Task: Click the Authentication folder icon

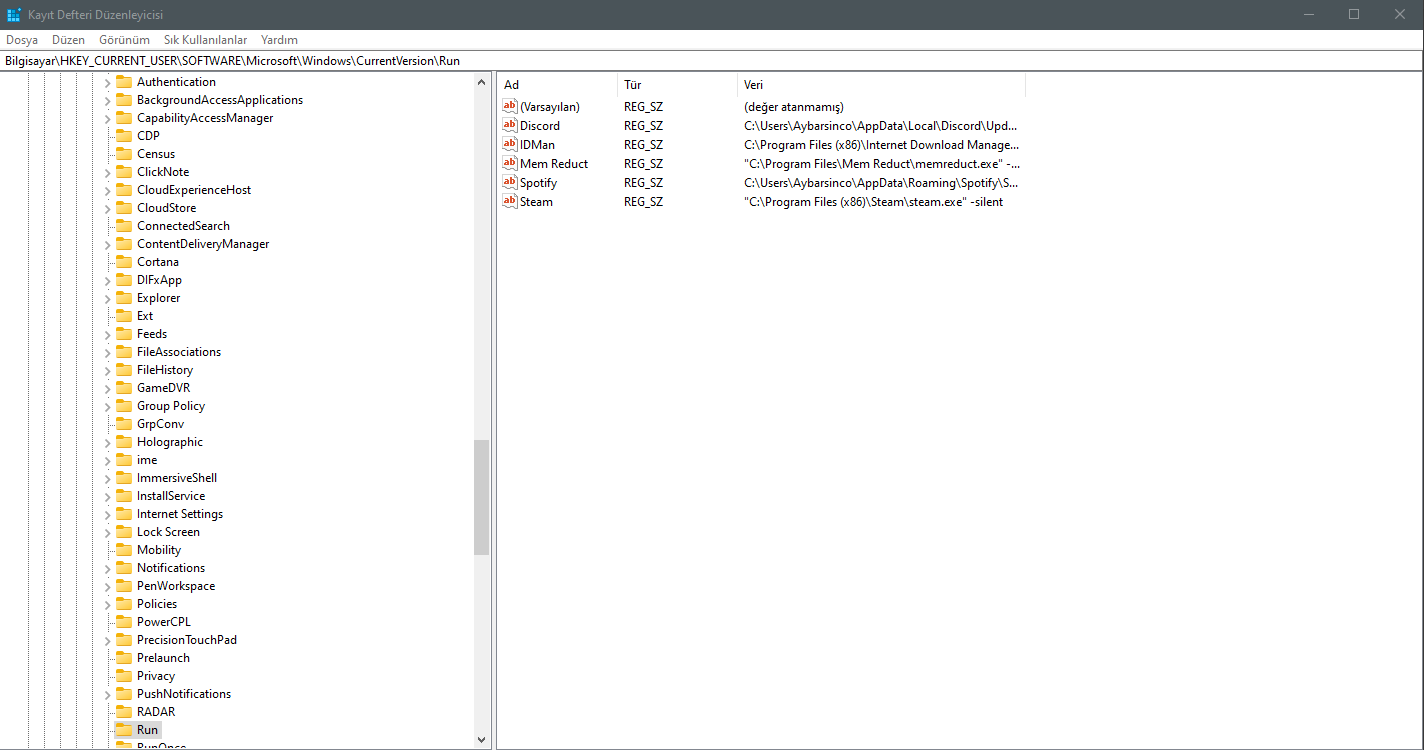Action: click(124, 82)
